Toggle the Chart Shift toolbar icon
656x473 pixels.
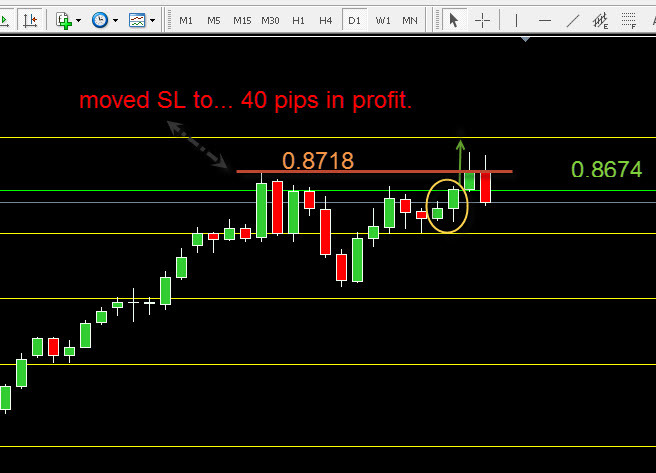[x=30, y=20]
